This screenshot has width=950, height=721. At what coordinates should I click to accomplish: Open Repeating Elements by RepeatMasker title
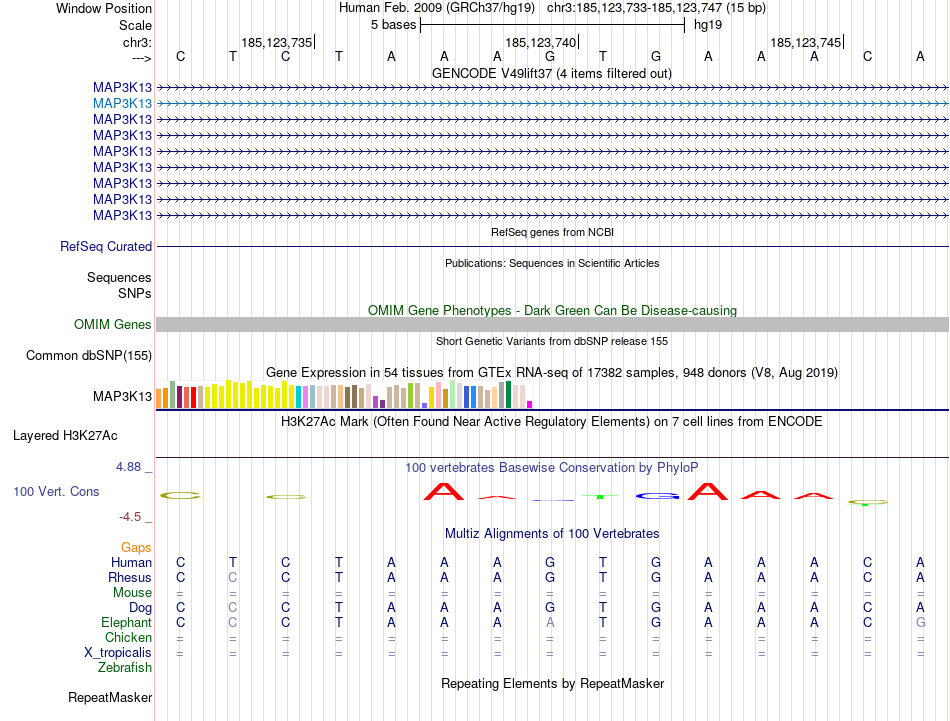click(552, 683)
